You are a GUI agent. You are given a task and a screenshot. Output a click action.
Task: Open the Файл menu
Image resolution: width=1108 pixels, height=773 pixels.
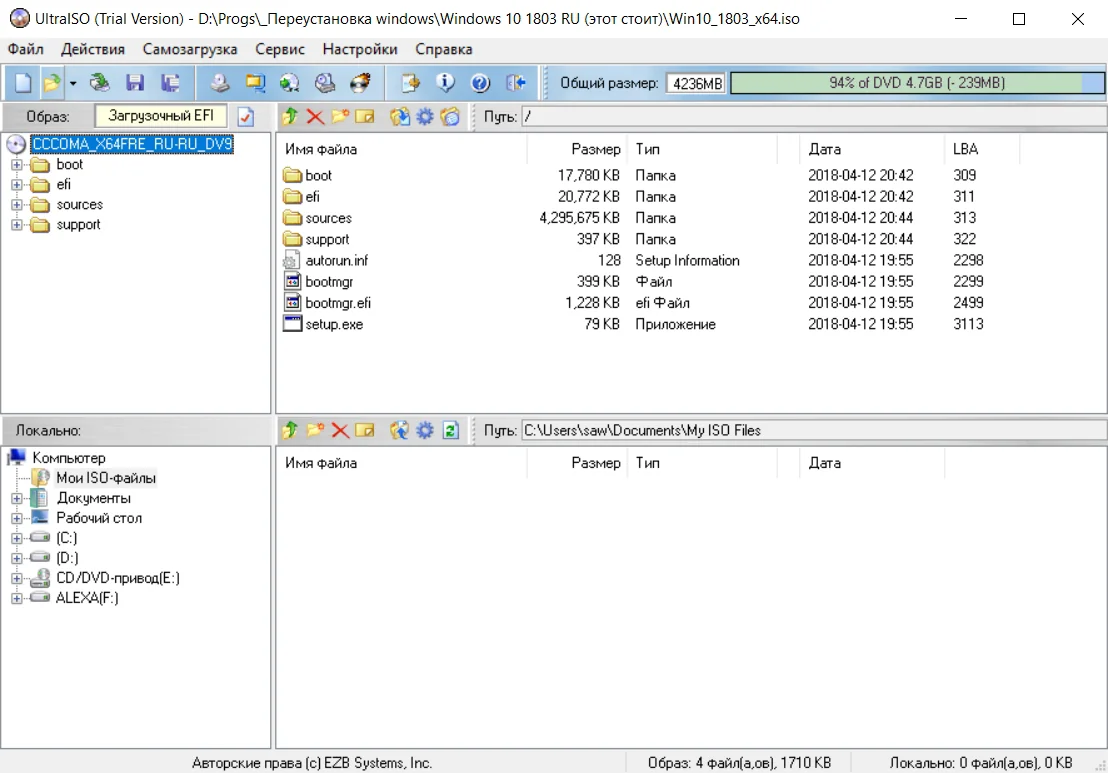coord(25,49)
